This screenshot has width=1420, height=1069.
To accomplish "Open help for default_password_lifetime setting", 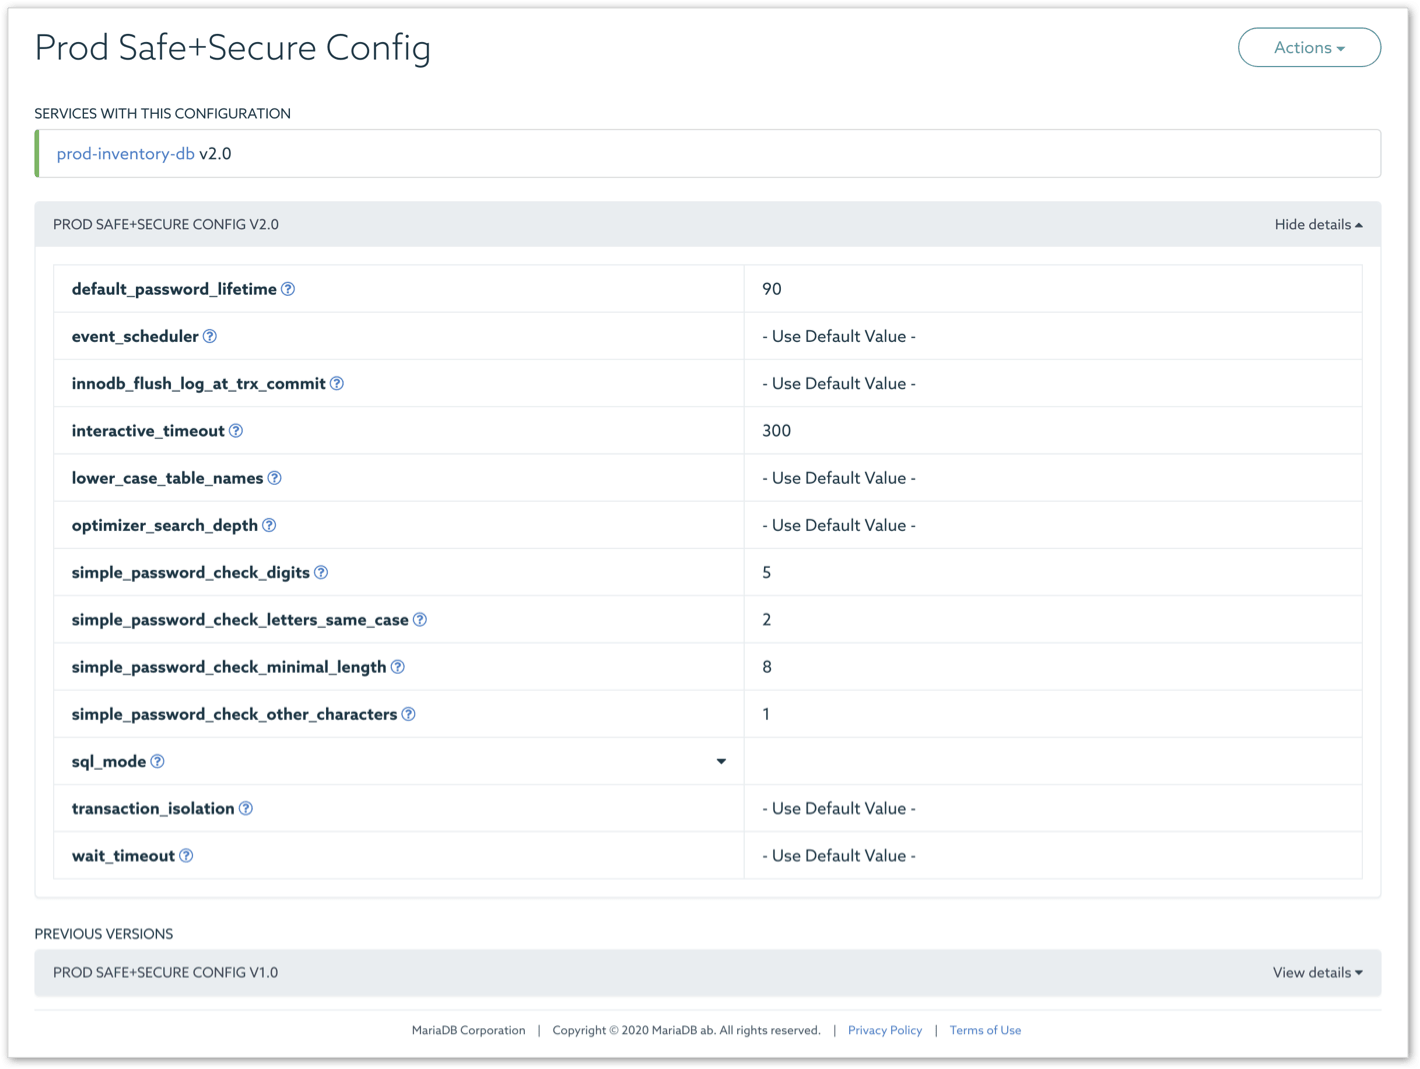I will pyautogui.click(x=287, y=288).
